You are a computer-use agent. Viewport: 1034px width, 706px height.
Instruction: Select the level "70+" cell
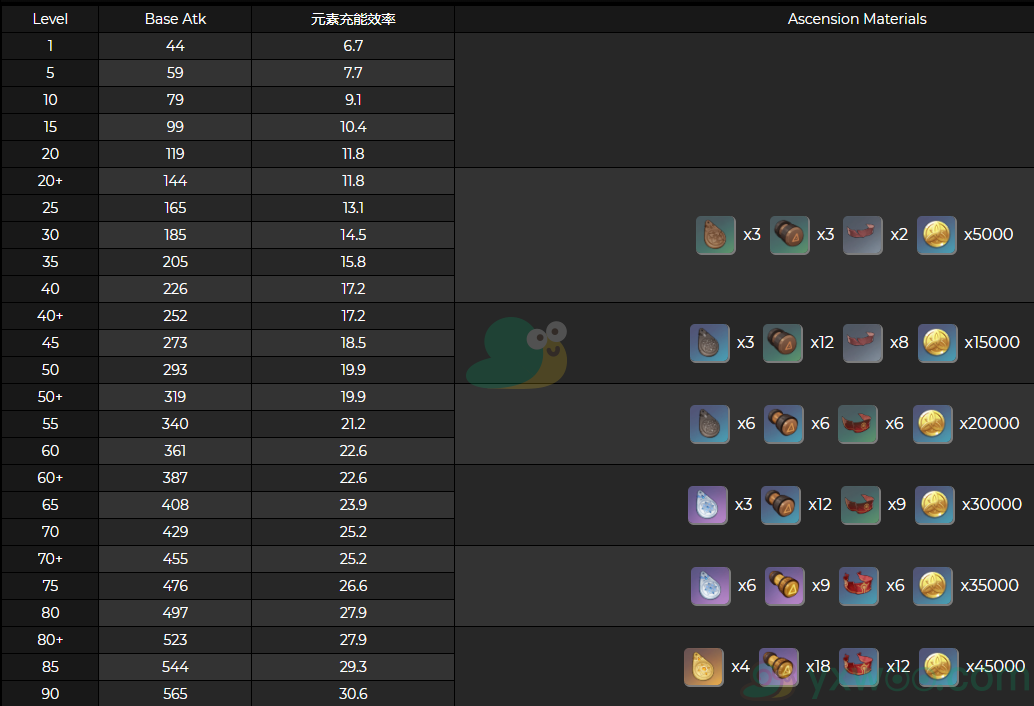[50, 559]
